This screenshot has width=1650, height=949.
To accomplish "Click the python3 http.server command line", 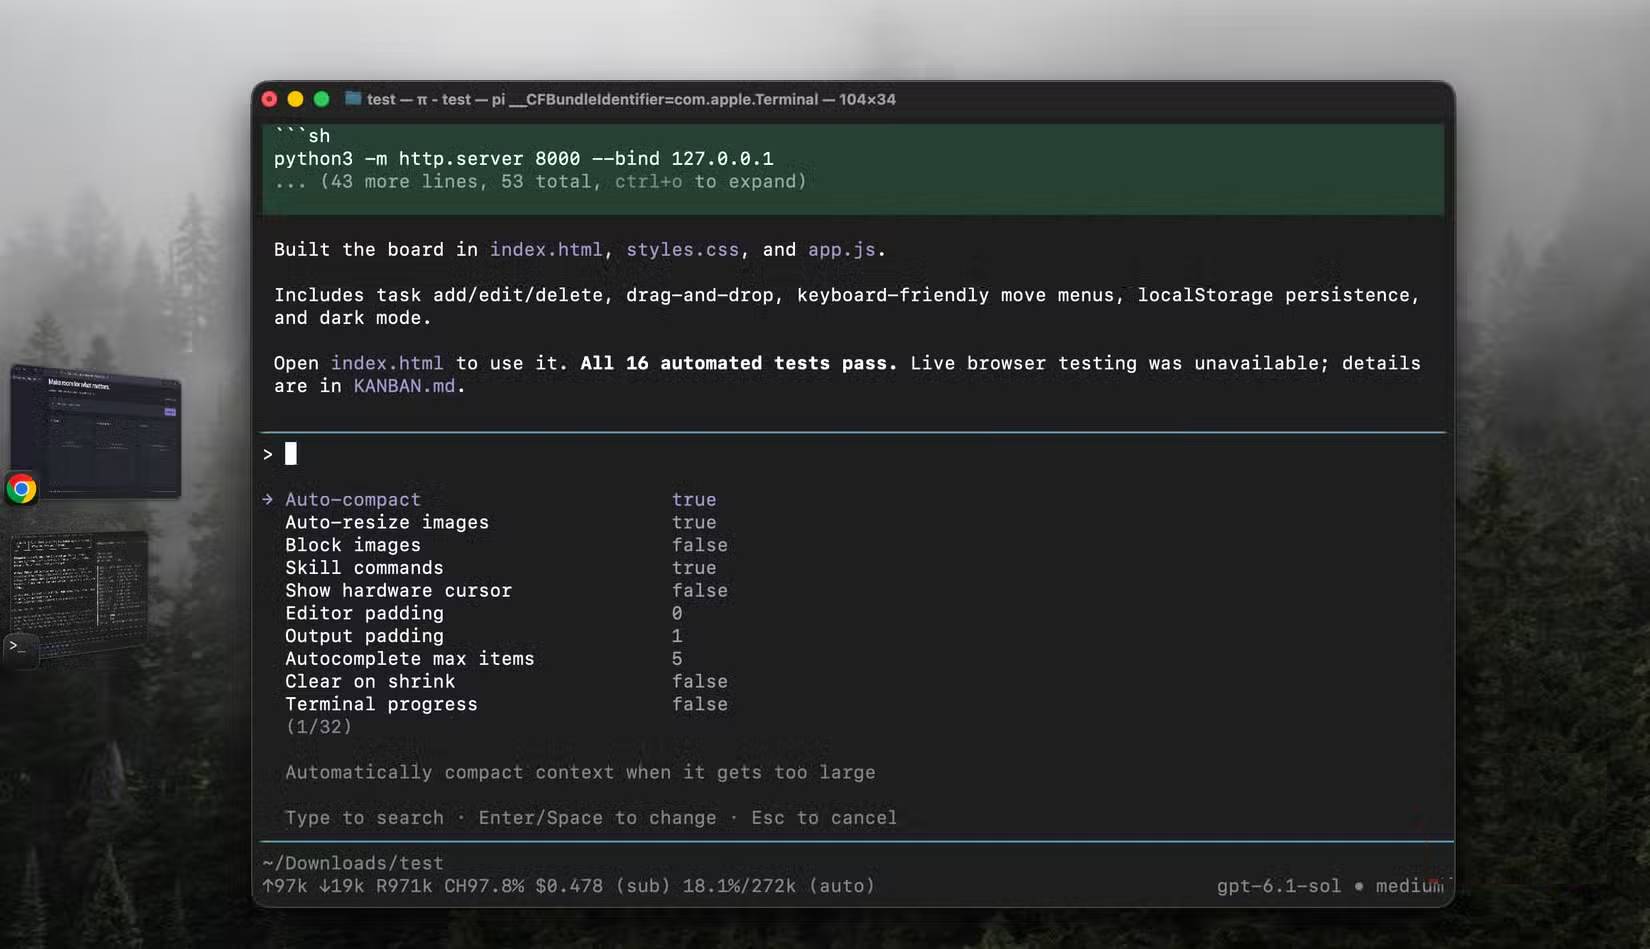I will coord(523,158).
